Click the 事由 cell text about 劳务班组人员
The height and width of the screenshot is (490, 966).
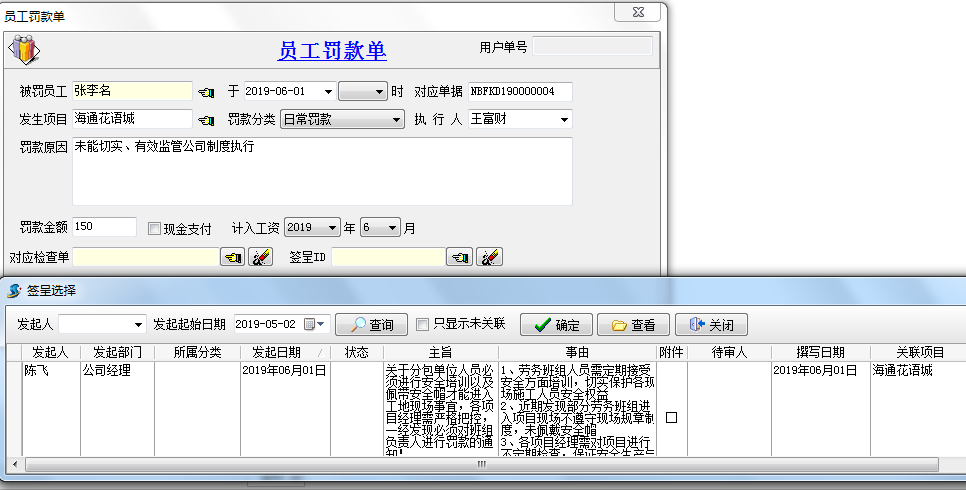(x=577, y=410)
